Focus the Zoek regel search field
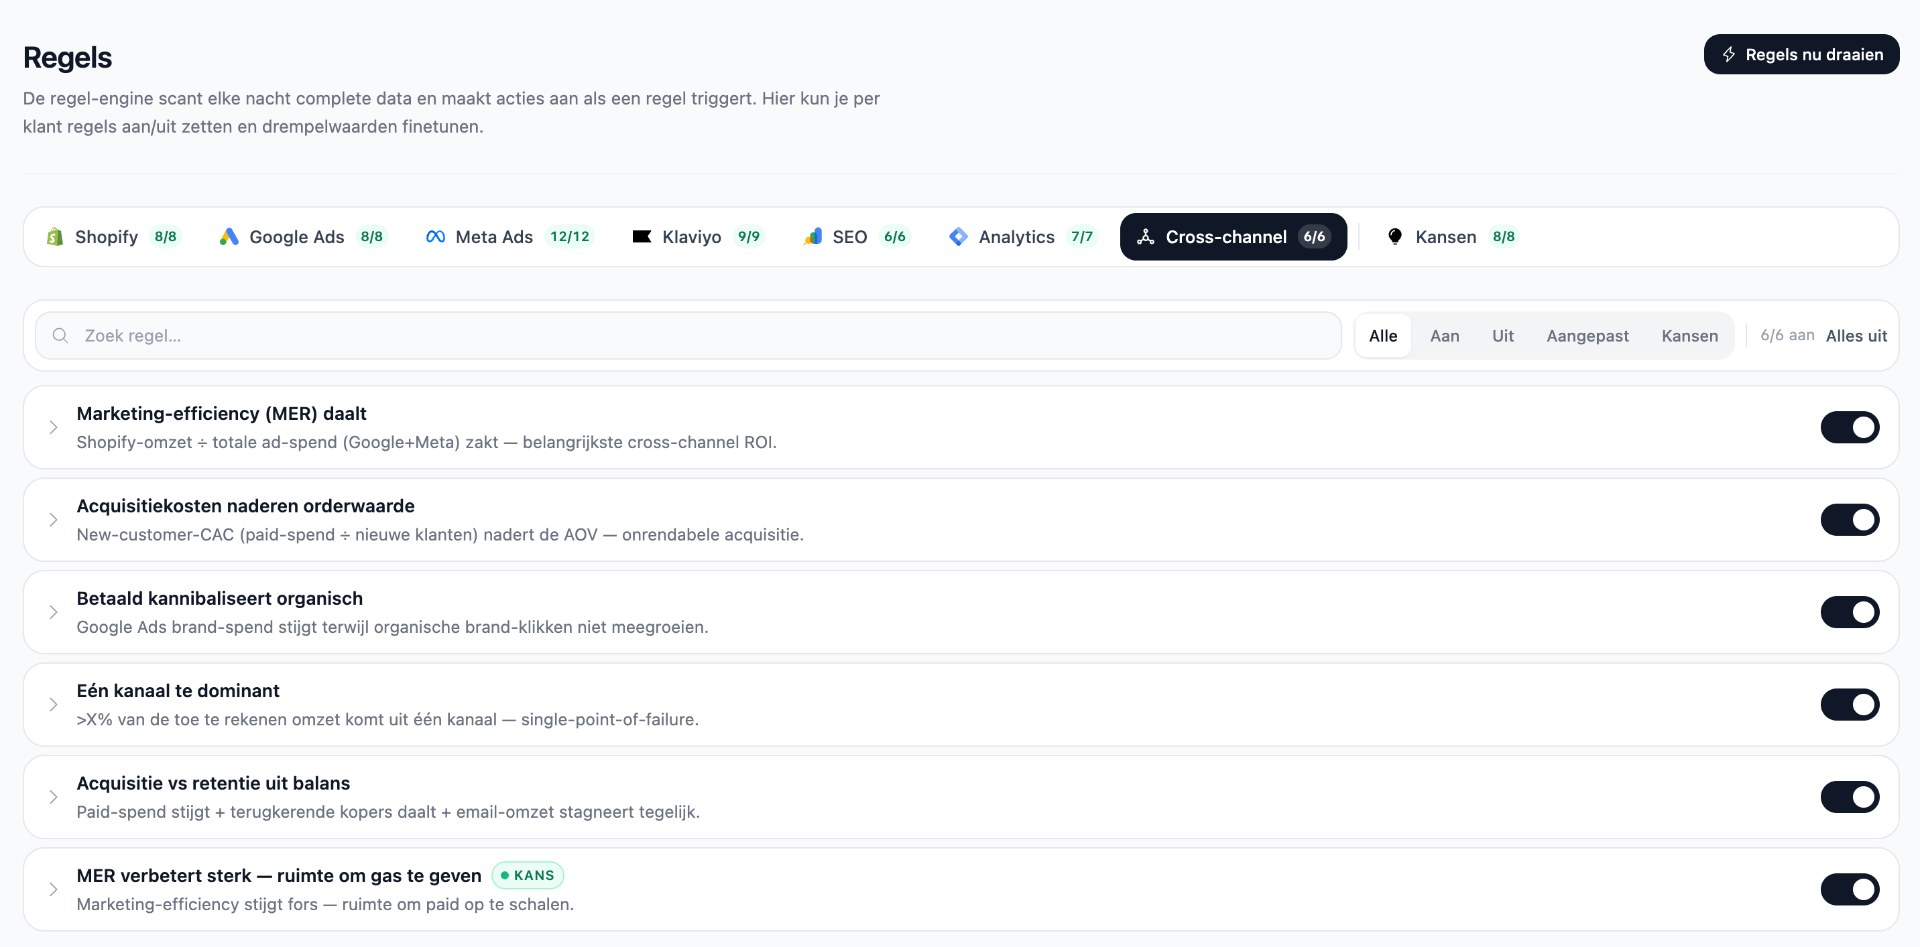This screenshot has width=1920, height=947. pos(688,336)
